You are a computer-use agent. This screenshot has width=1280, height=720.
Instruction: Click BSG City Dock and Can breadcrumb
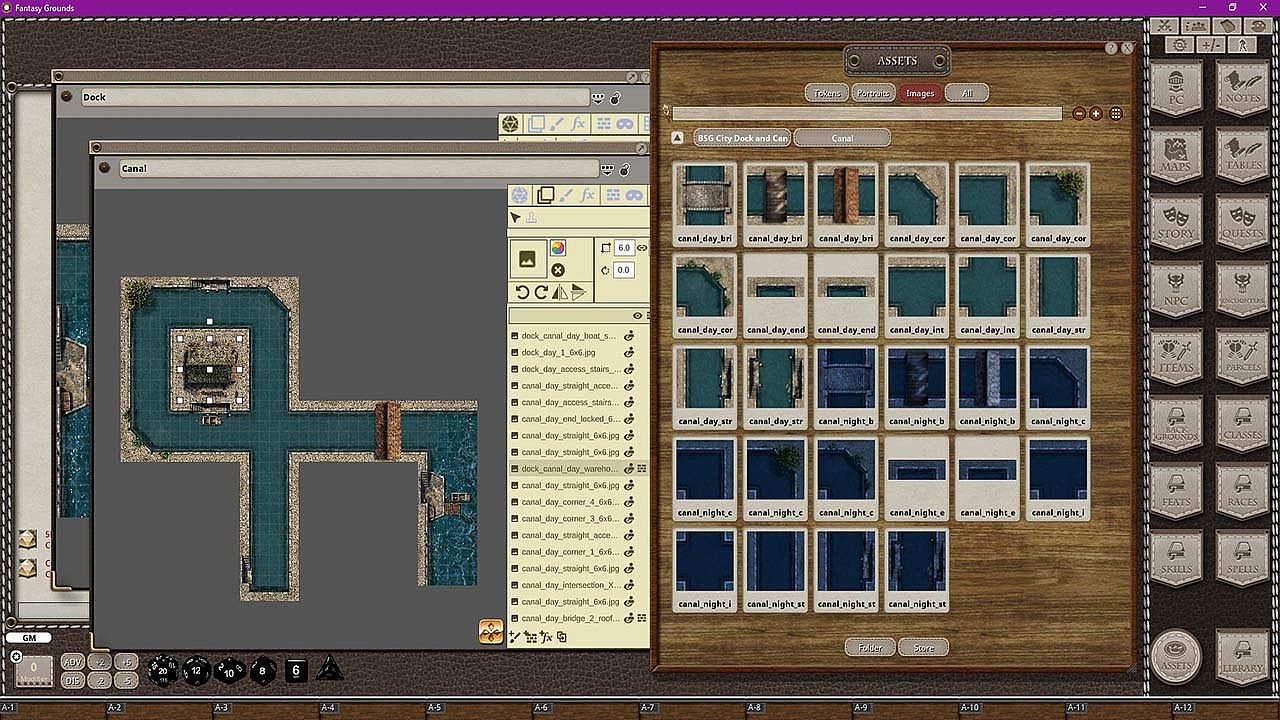coord(742,138)
